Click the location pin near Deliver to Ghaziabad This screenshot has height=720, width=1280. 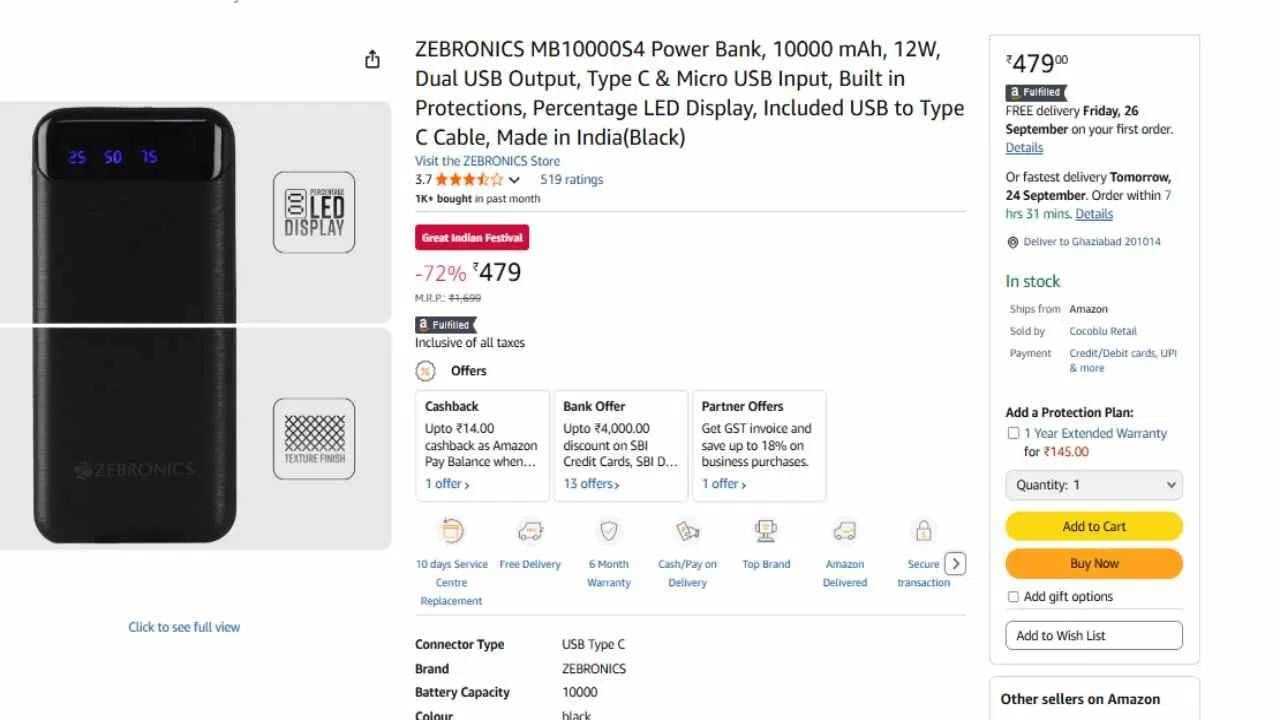pos(1012,241)
